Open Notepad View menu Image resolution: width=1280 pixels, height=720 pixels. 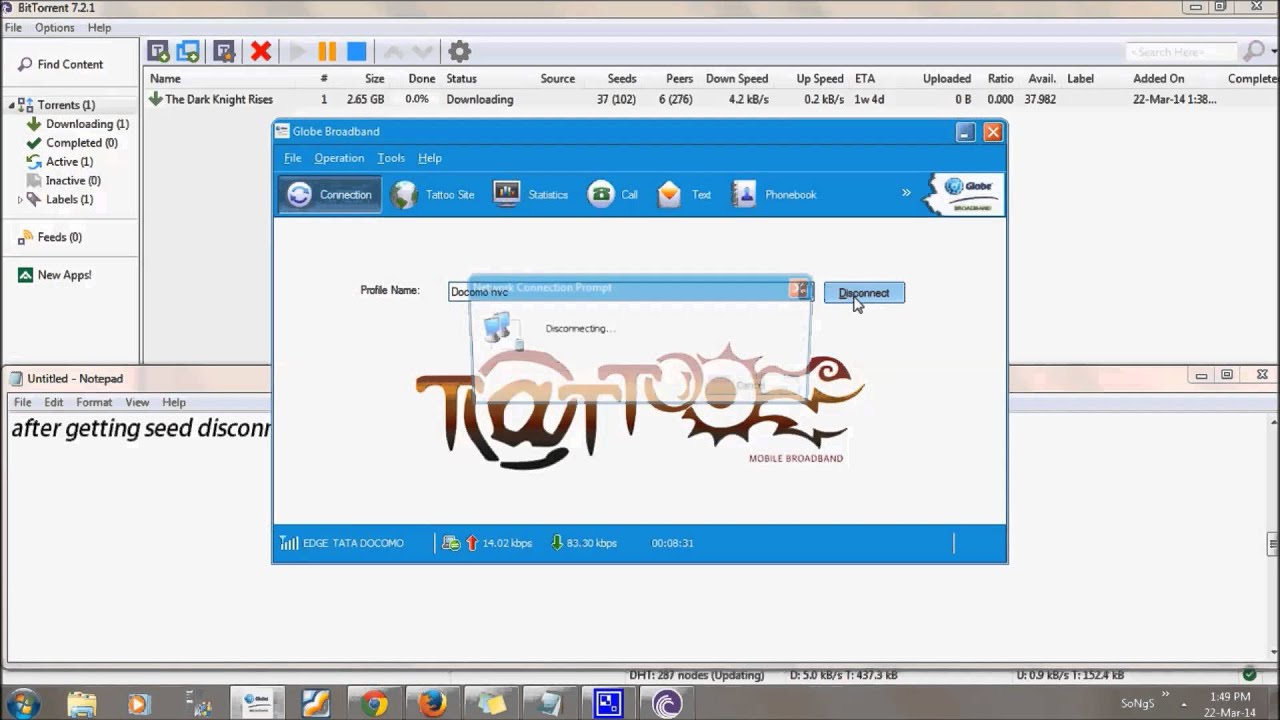pyautogui.click(x=137, y=402)
